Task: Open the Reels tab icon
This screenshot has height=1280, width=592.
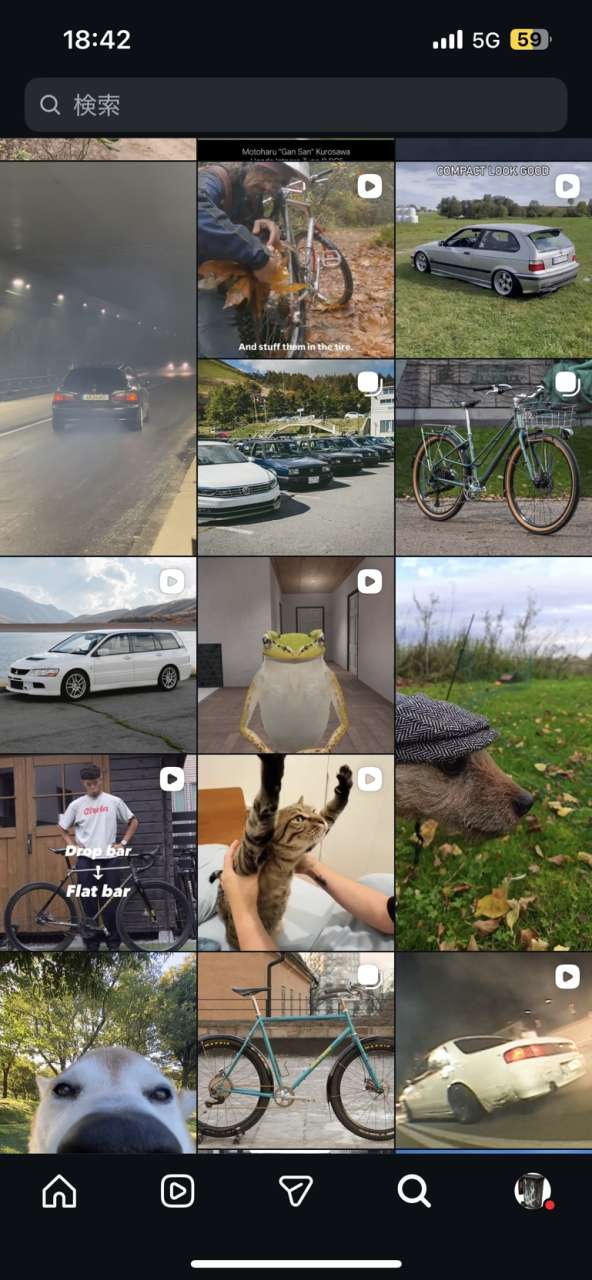Action: [177, 1190]
